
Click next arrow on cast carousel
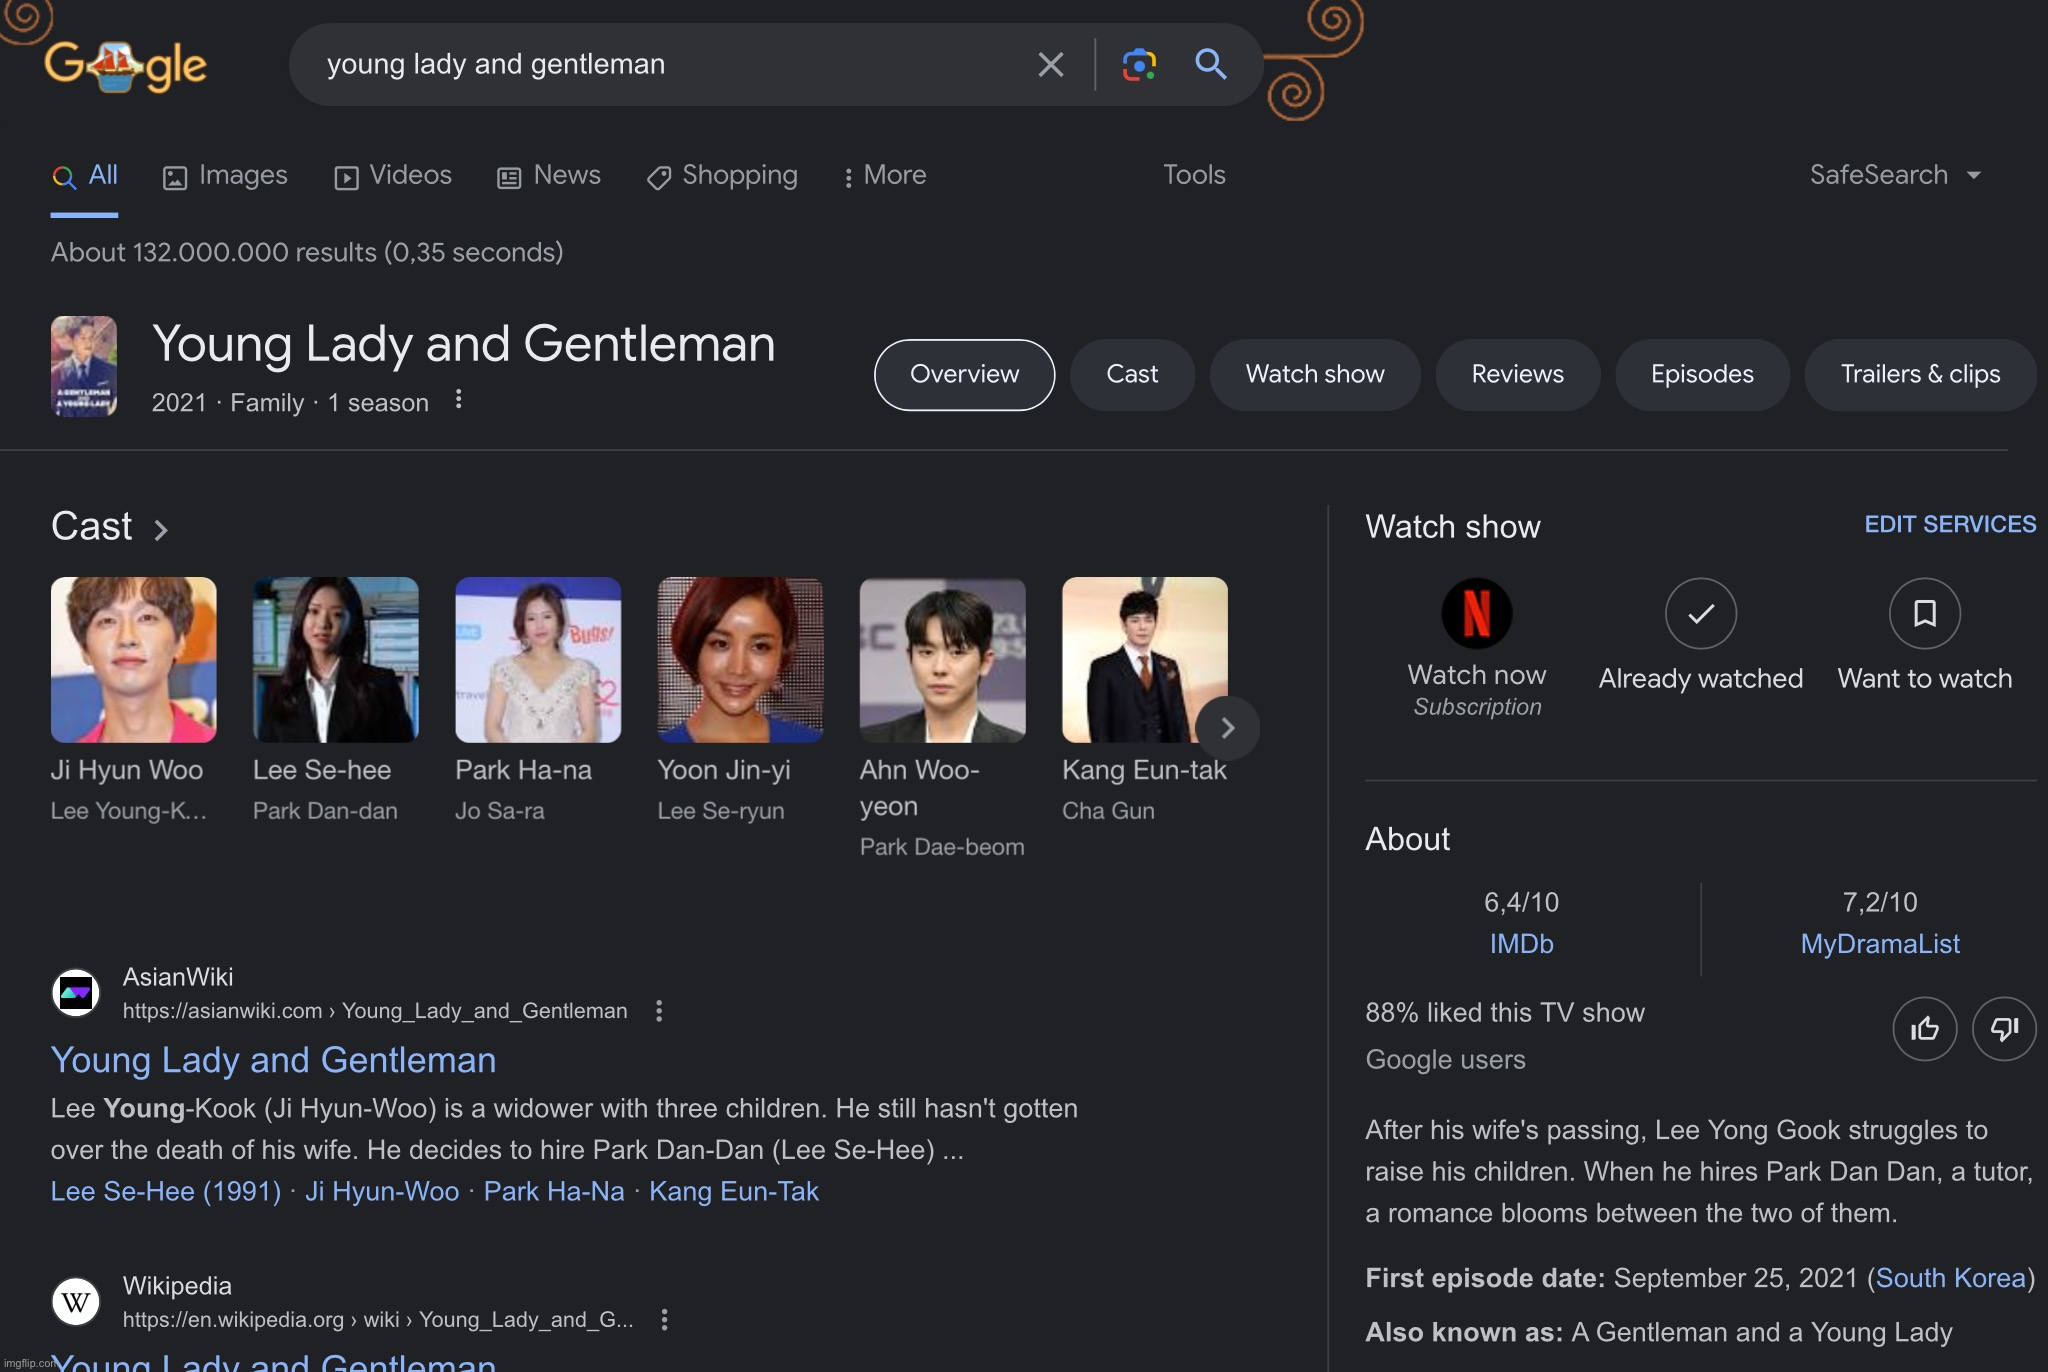point(1227,728)
